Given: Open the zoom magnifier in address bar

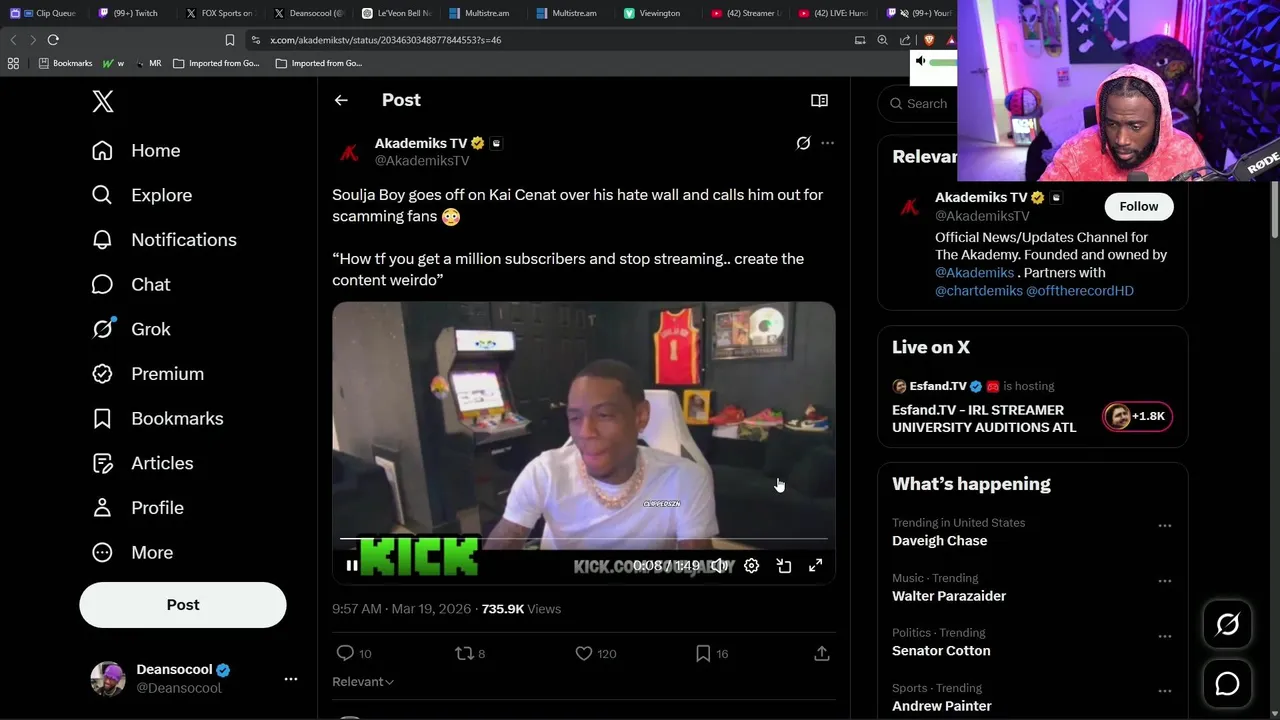Looking at the screenshot, I should pos(882,40).
